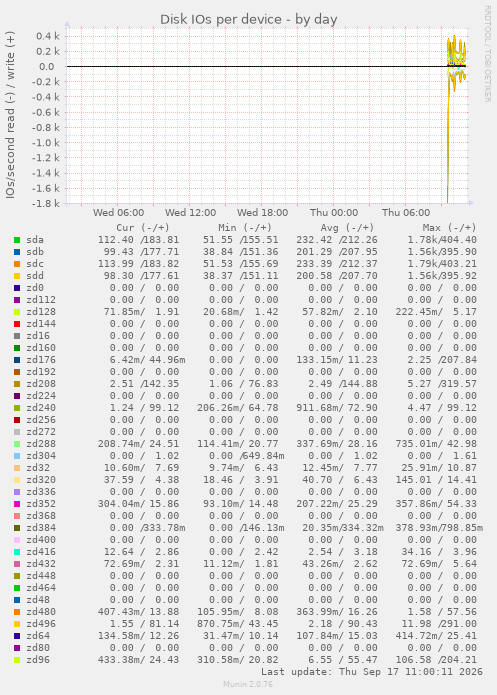
Task: Click the 'zd432' device label
Action: coord(41,564)
